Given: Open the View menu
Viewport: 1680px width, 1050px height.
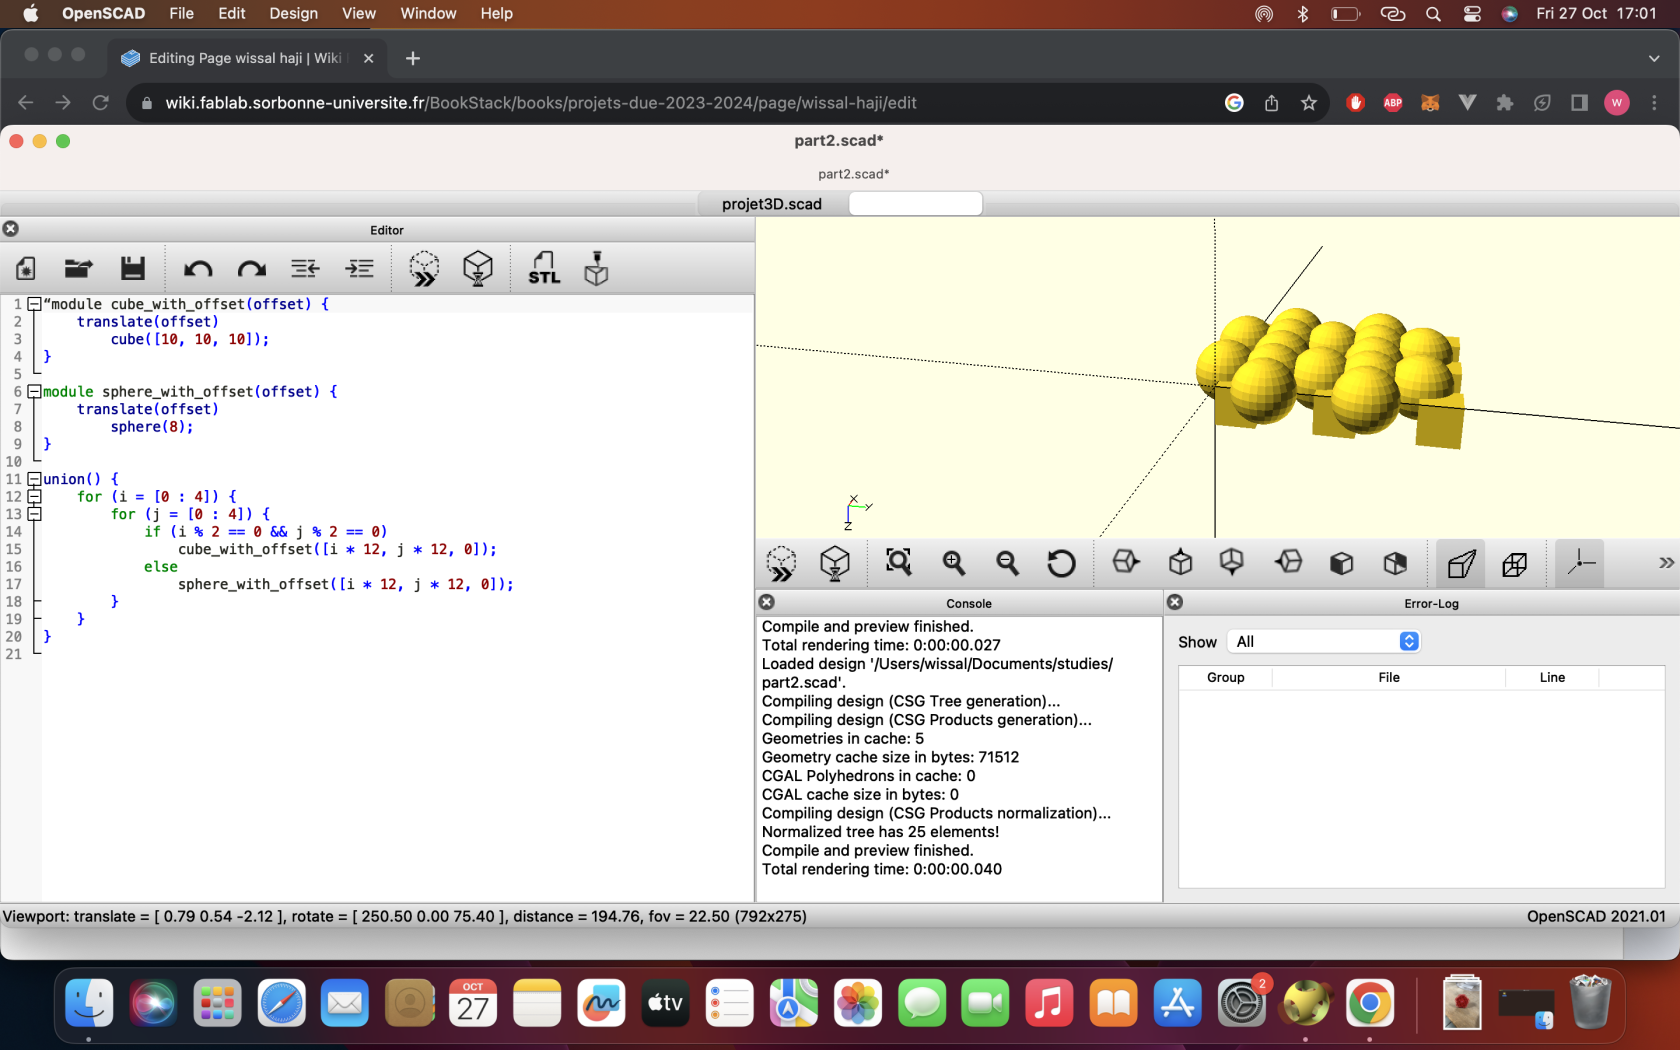Looking at the screenshot, I should point(359,13).
